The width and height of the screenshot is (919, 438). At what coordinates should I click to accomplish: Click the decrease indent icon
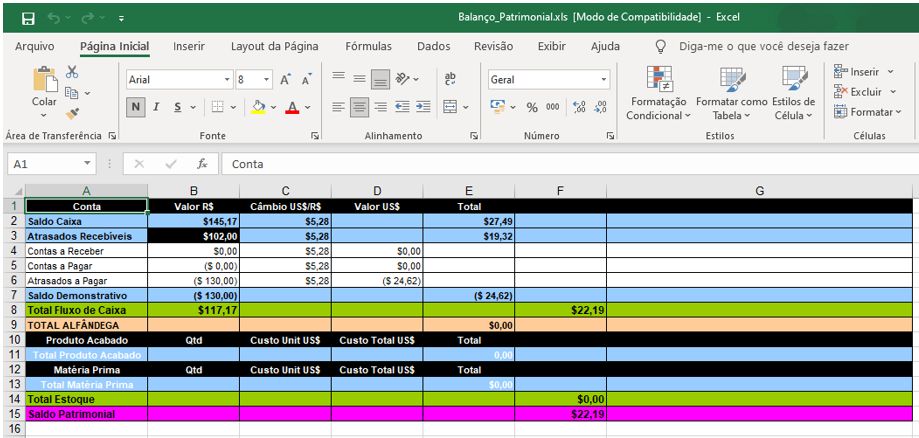click(x=402, y=107)
